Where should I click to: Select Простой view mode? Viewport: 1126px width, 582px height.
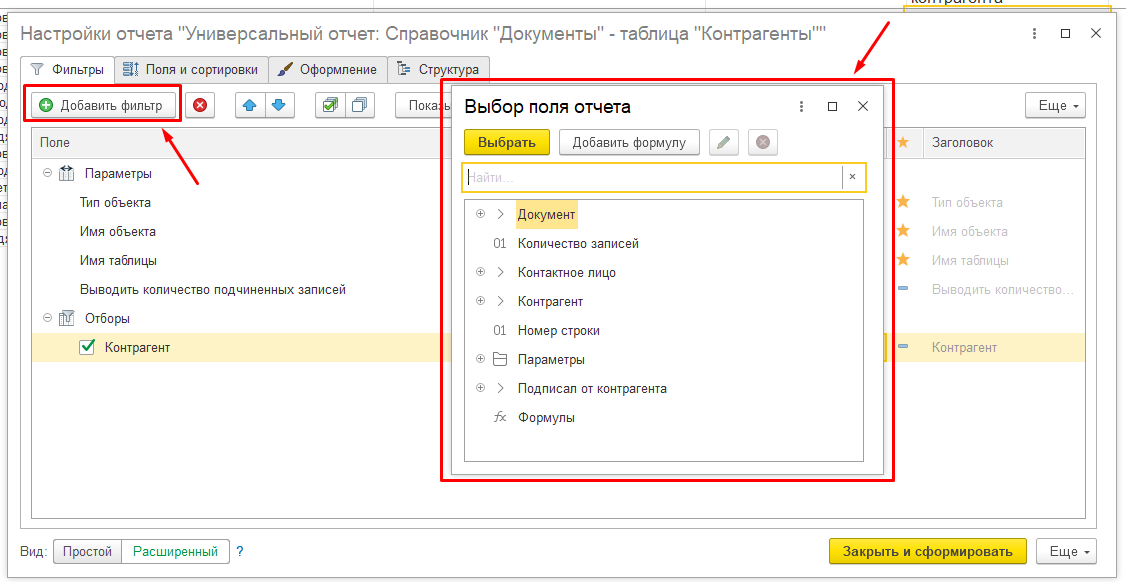pyautogui.click(x=88, y=552)
